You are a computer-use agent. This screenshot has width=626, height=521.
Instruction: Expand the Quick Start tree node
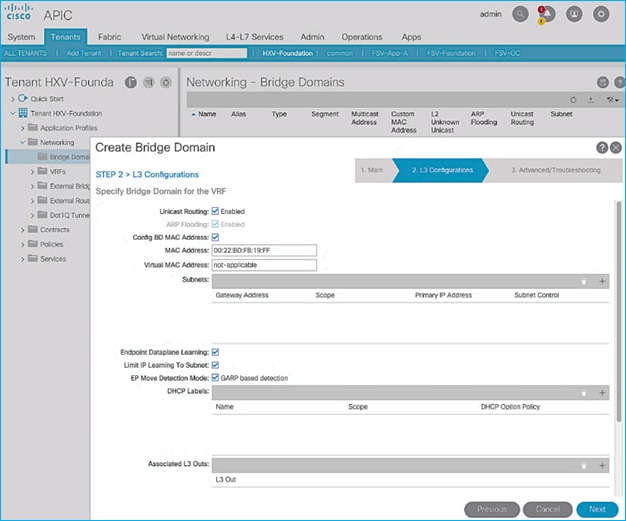pyautogui.click(x=13, y=99)
